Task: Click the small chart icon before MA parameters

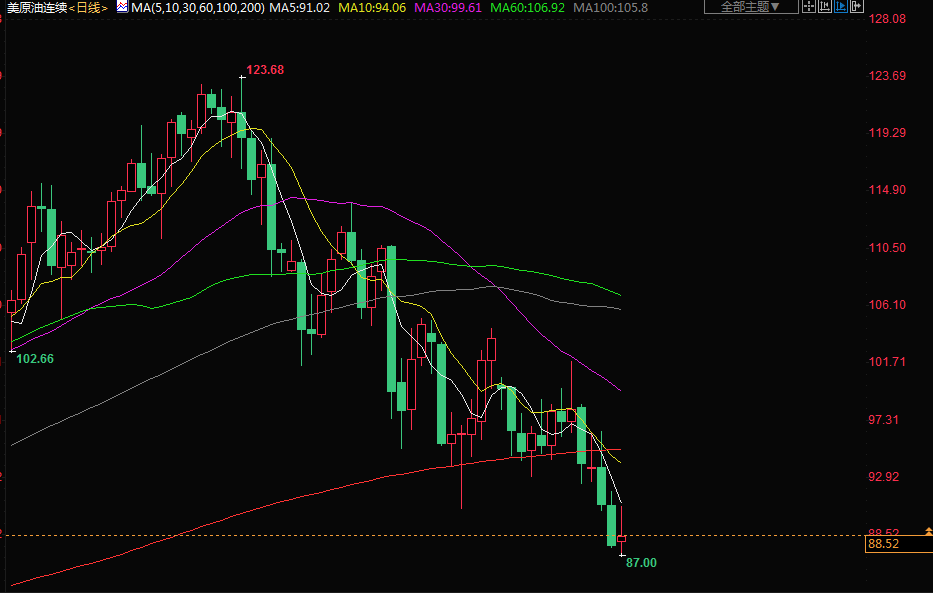Action: 122,7
